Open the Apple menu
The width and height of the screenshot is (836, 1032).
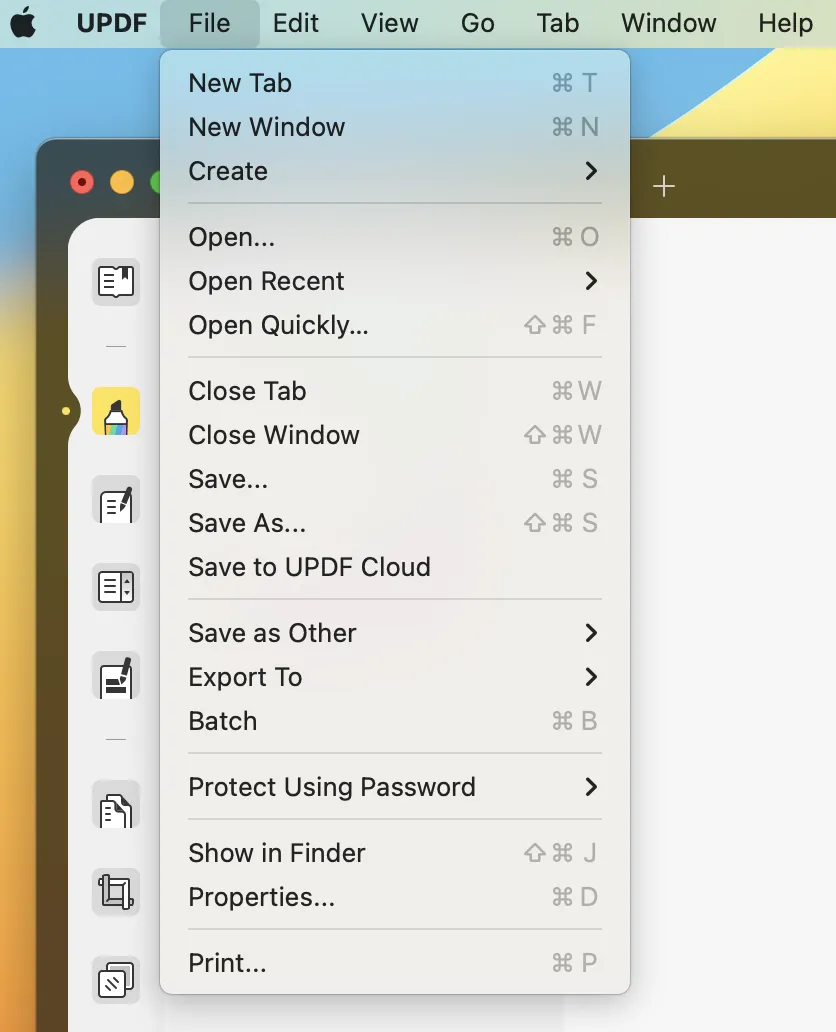[x=24, y=23]
